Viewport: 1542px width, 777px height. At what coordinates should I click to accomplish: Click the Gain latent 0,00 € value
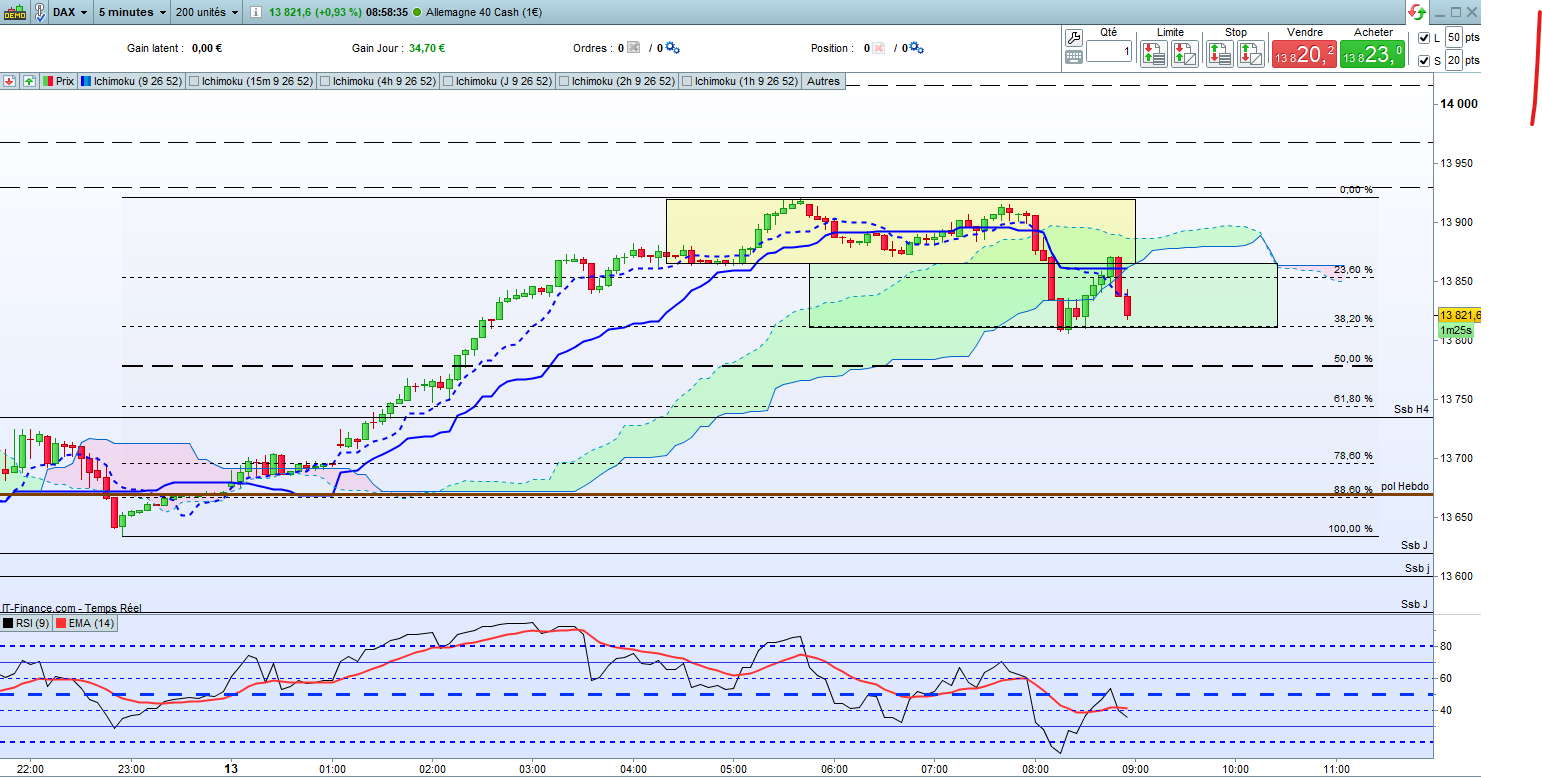[x=206, y=48]
